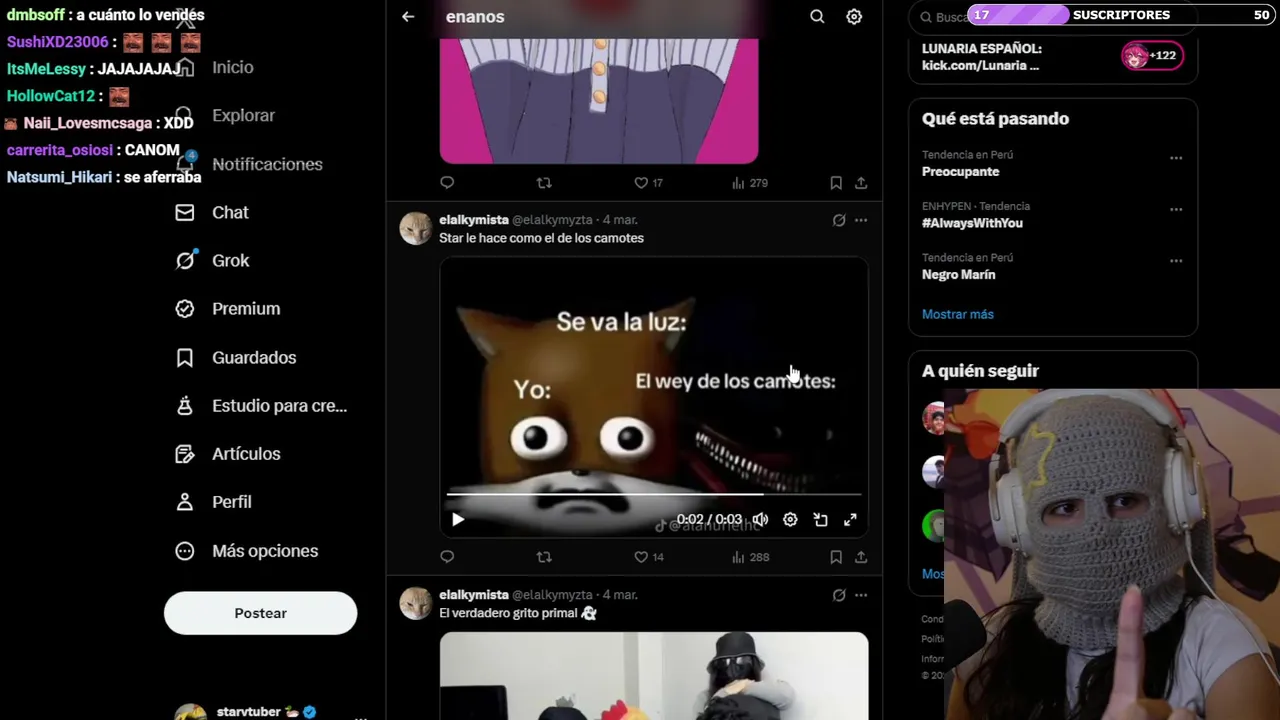Screen dimensions: 1280x720
Task: Play the Se va la luz video
Action: [458, 520]
